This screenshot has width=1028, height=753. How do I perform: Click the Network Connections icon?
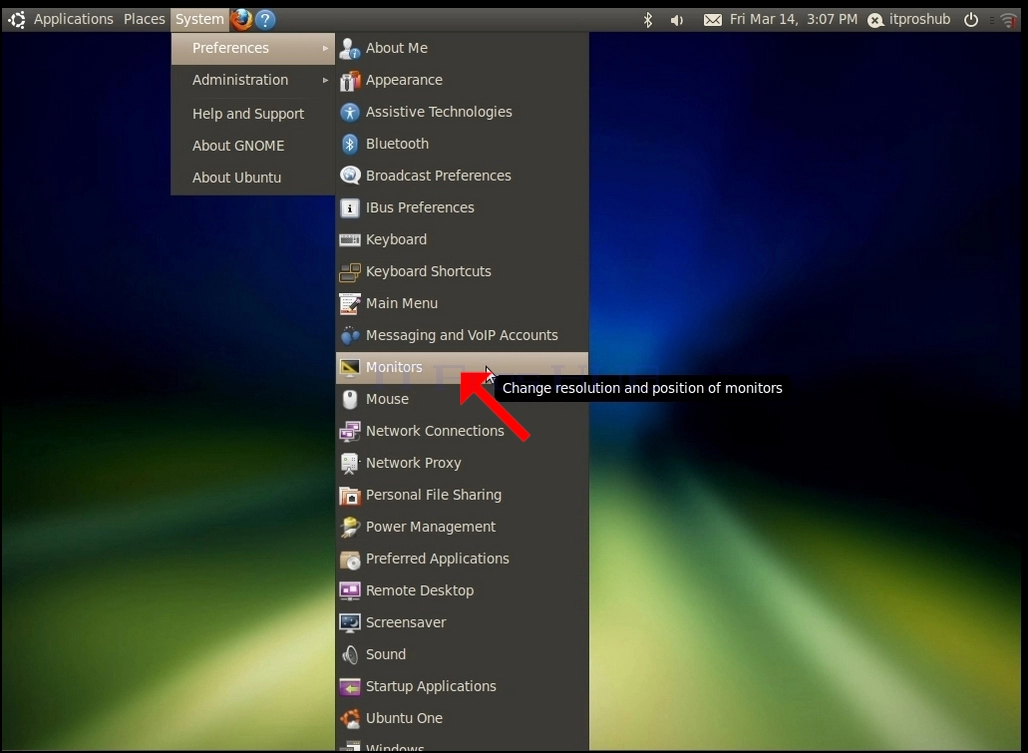[x=349, y=431]
